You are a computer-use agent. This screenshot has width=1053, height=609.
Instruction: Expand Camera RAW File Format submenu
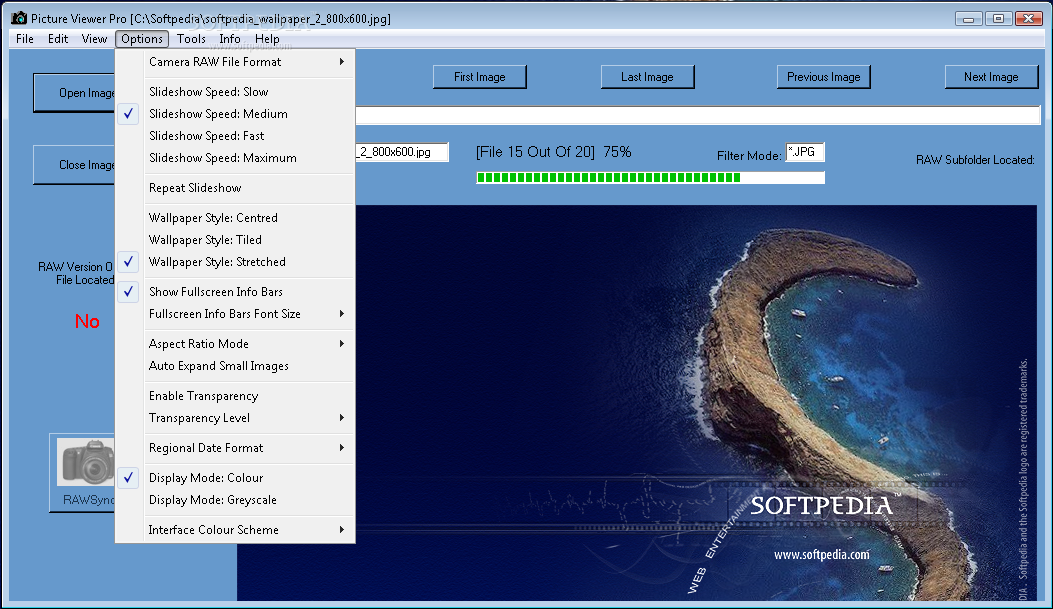click(x=235, y=62)
